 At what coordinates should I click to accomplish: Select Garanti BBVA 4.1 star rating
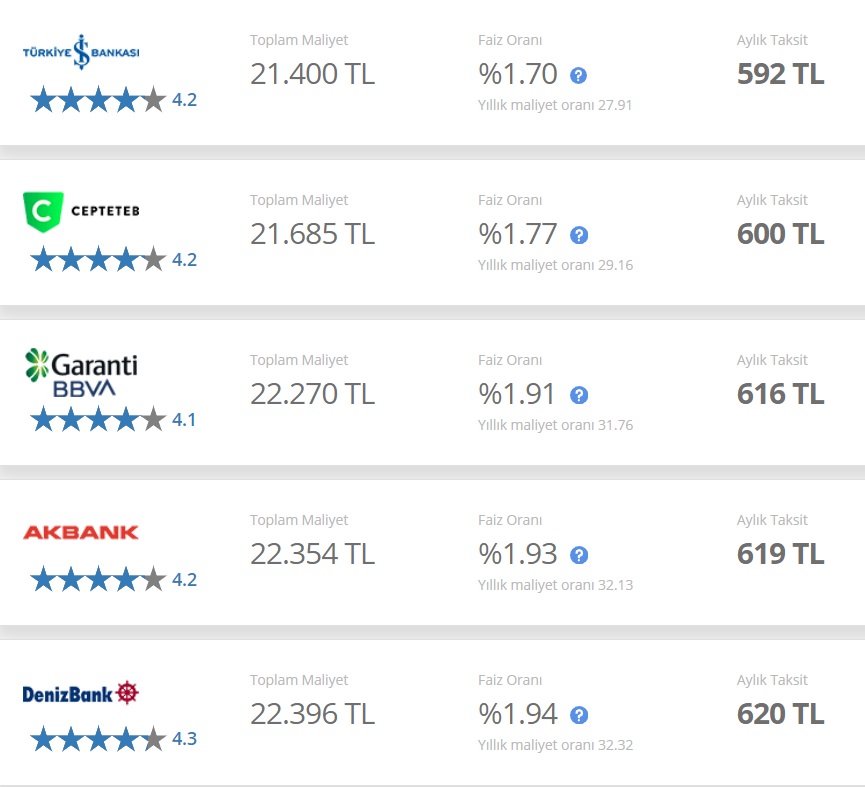point(114,420)
